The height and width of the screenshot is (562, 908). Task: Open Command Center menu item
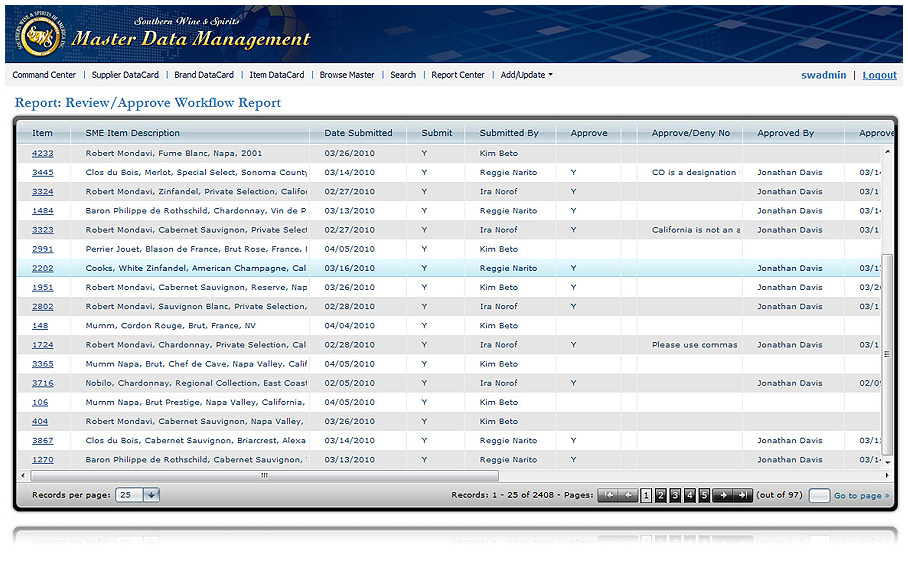coord(44,75)
